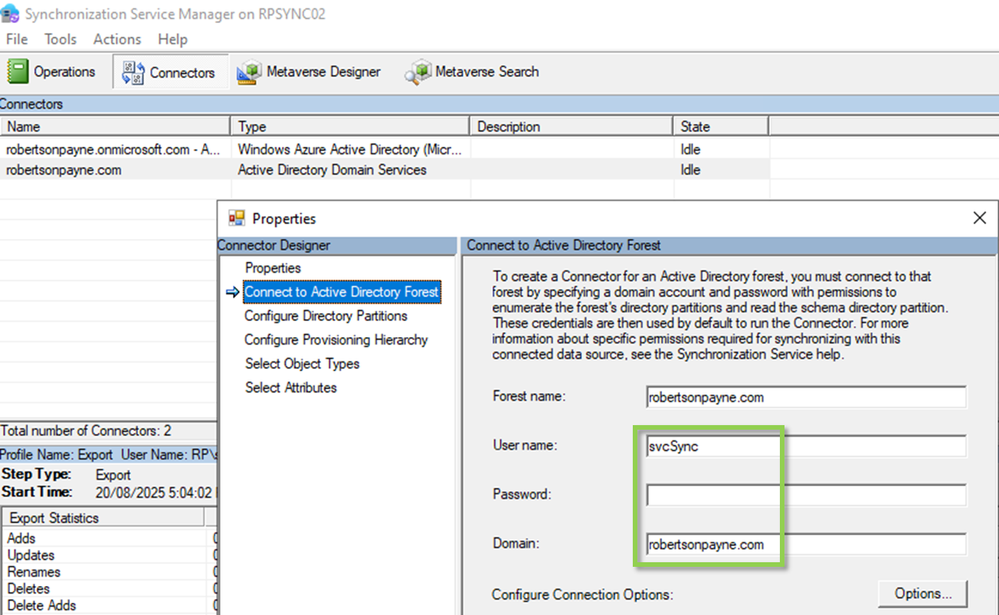Select the Select Attributes page
This screenshot has width=999, height=615.
pyautogui.click(x=291, y=387)
